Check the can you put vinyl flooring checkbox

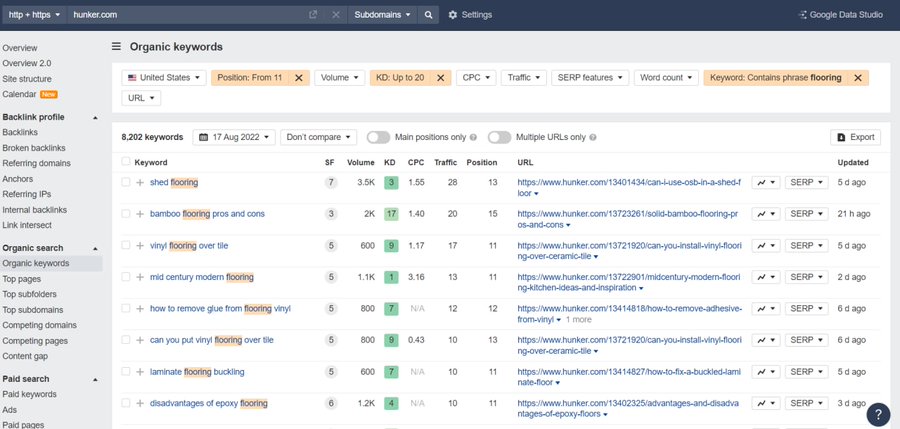point(126,340)
